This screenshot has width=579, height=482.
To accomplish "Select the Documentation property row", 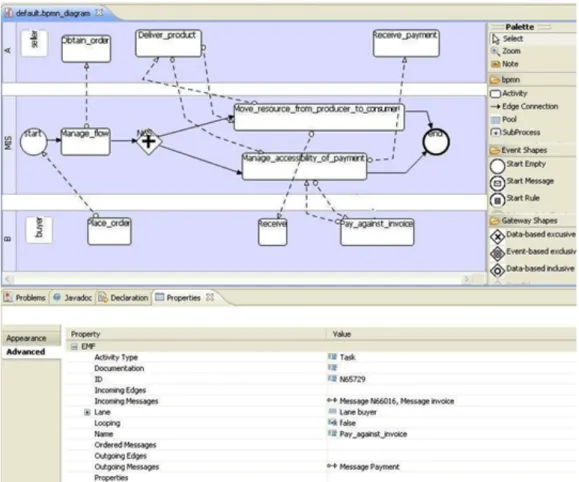I will coord(321,368).
